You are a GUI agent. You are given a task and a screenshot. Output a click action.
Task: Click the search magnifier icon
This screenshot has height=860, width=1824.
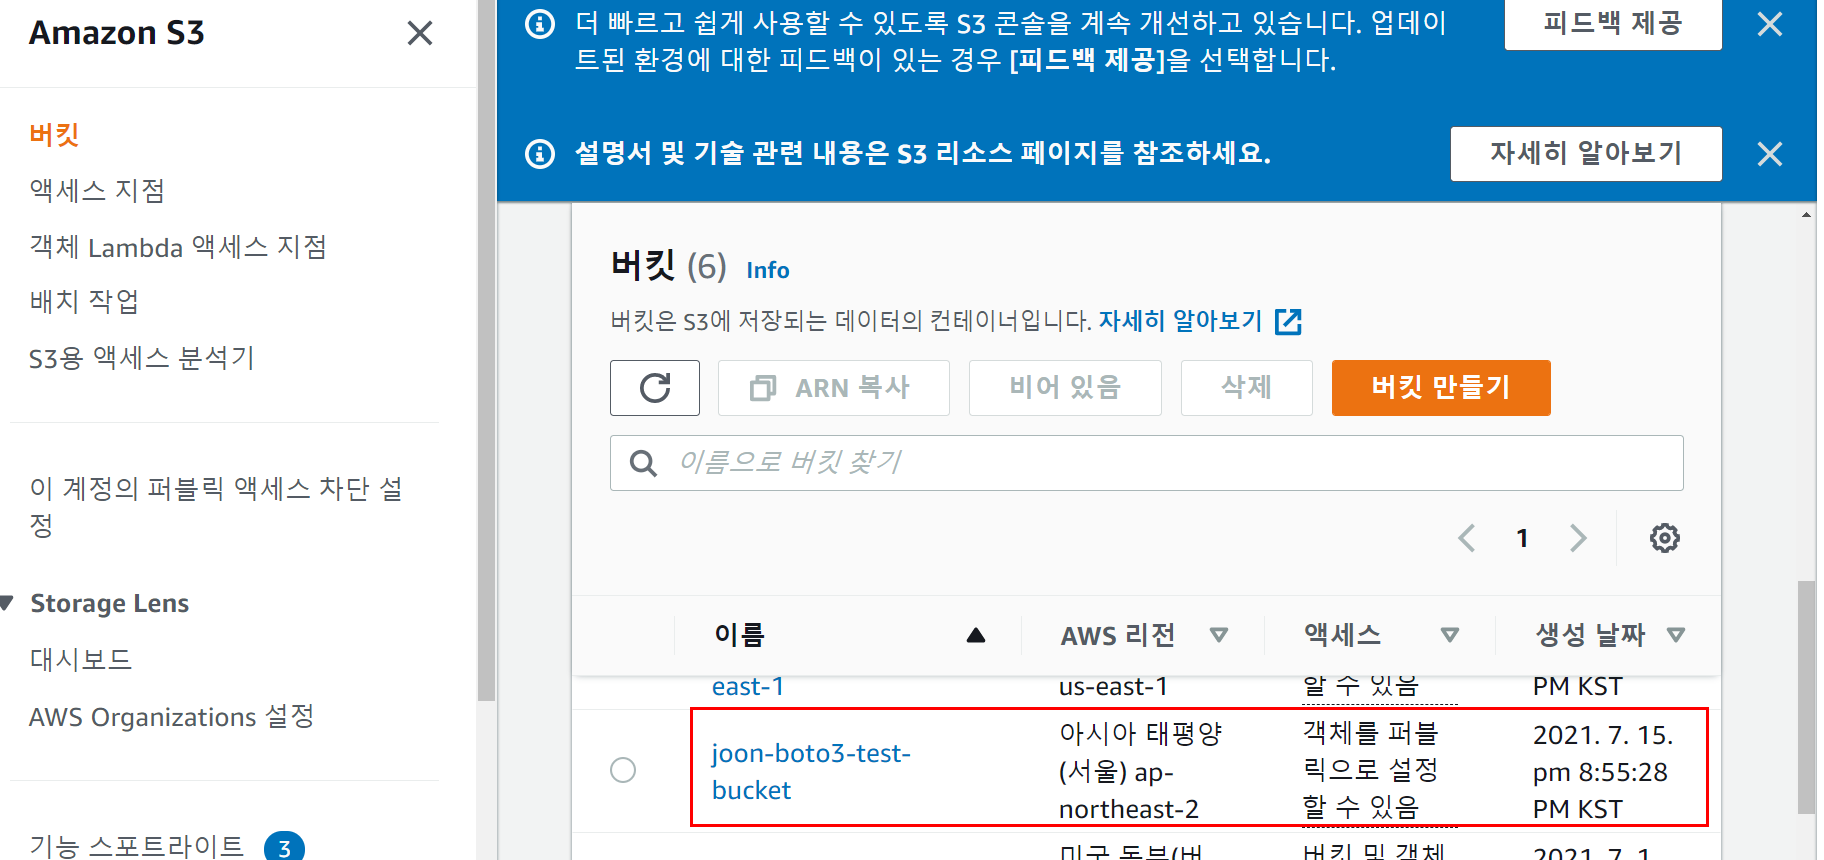[643, 463]
